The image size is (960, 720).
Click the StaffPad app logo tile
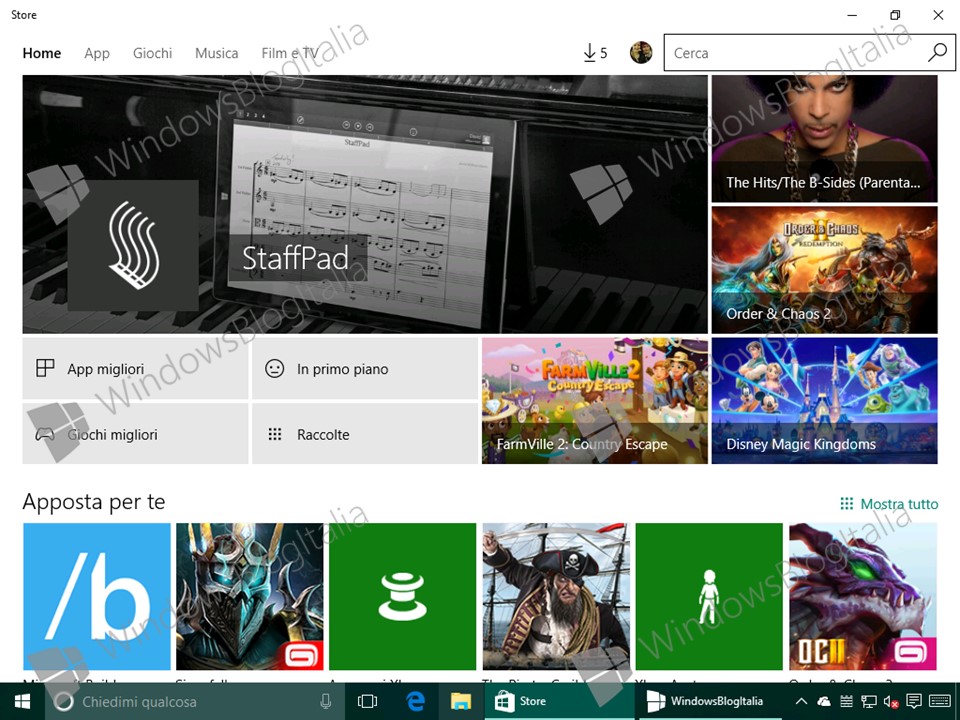(x=133, y=246)
